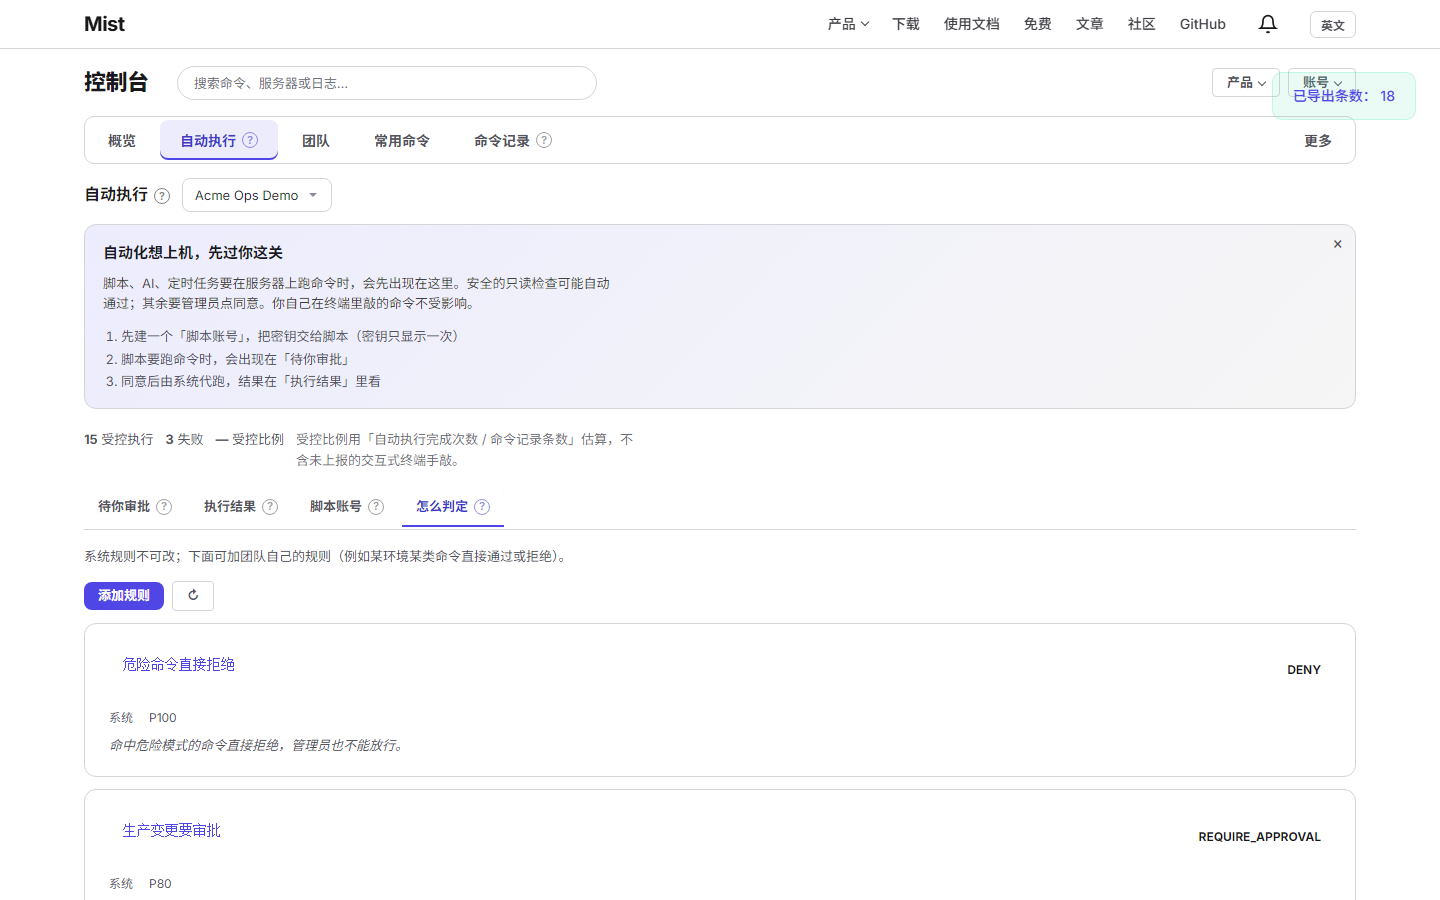Switch to the 团队 tab
The width and height of the screenshot is (1440, 900).
(x=316, y=141)
